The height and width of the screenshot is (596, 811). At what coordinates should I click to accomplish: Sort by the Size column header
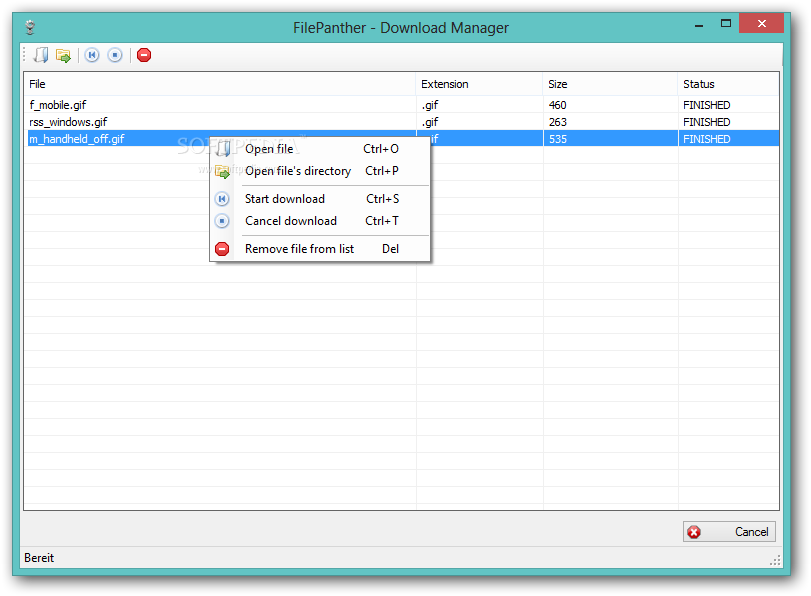pyautogui.click(x=610, y=84)
